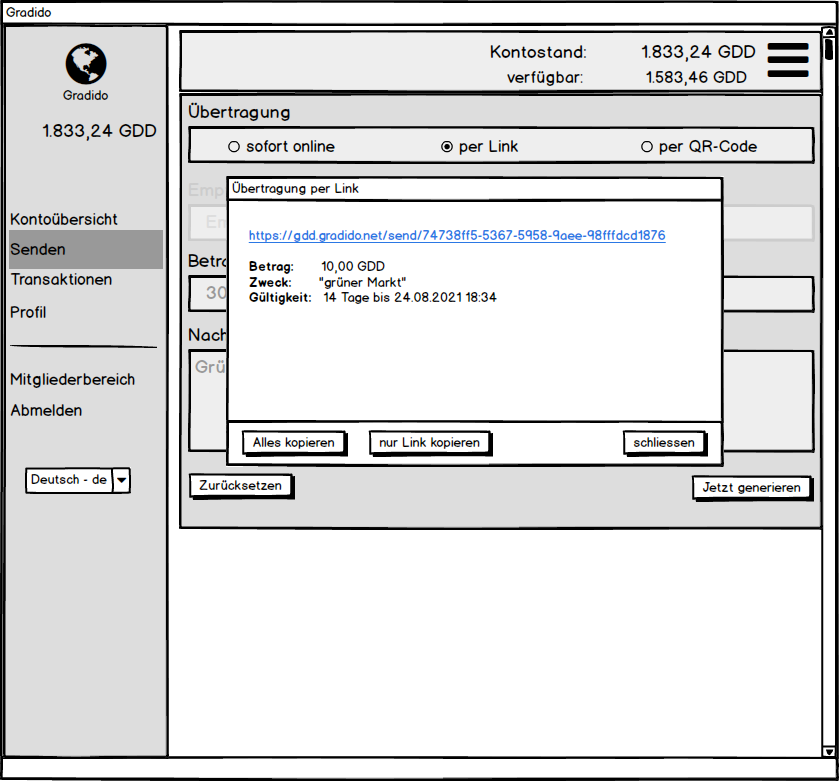Close the dialog with 'schliessen'
Image resolution: width=839 pixels, height=781 pixels.
pyautogui.click(x=663, y=442)
